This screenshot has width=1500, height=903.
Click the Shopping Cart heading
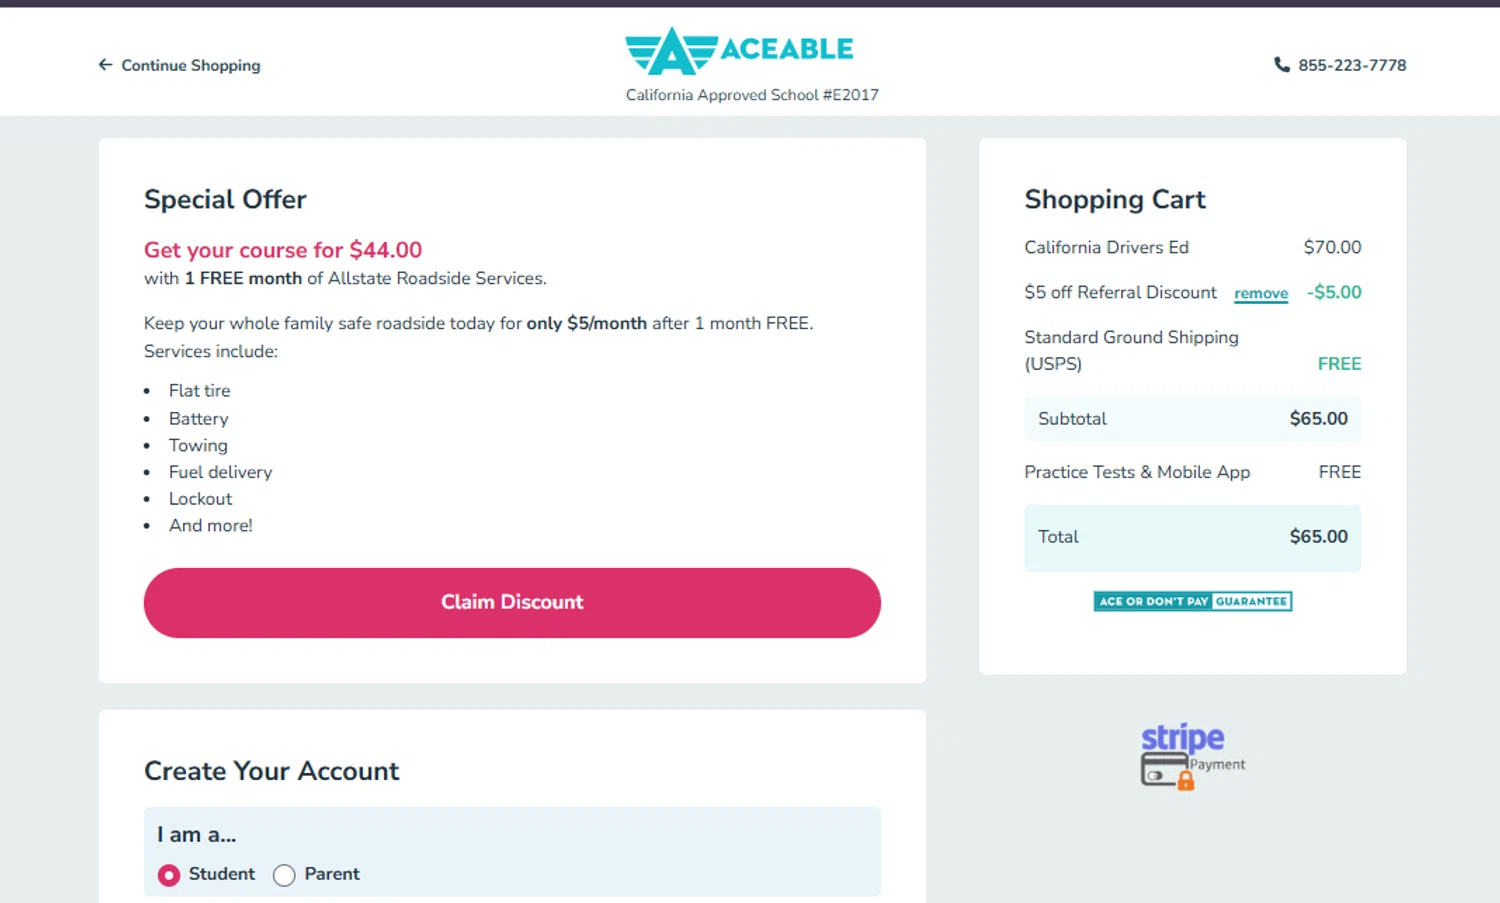[x=1115, y=200]
